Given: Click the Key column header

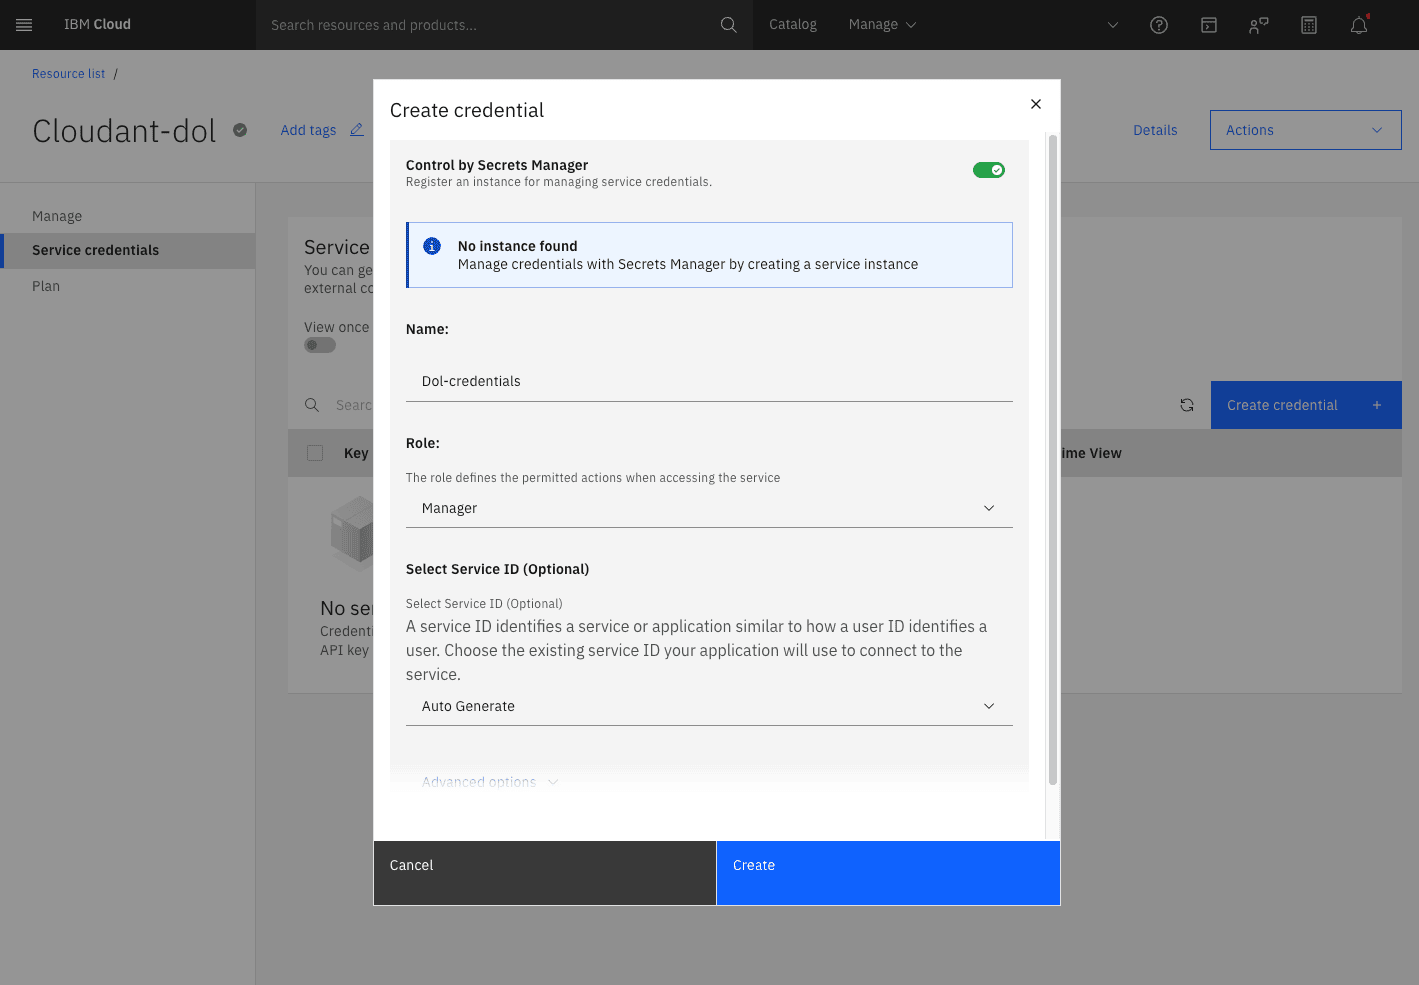Looking at the screenshot, I should pyautogui.click(x=356, y=453).
